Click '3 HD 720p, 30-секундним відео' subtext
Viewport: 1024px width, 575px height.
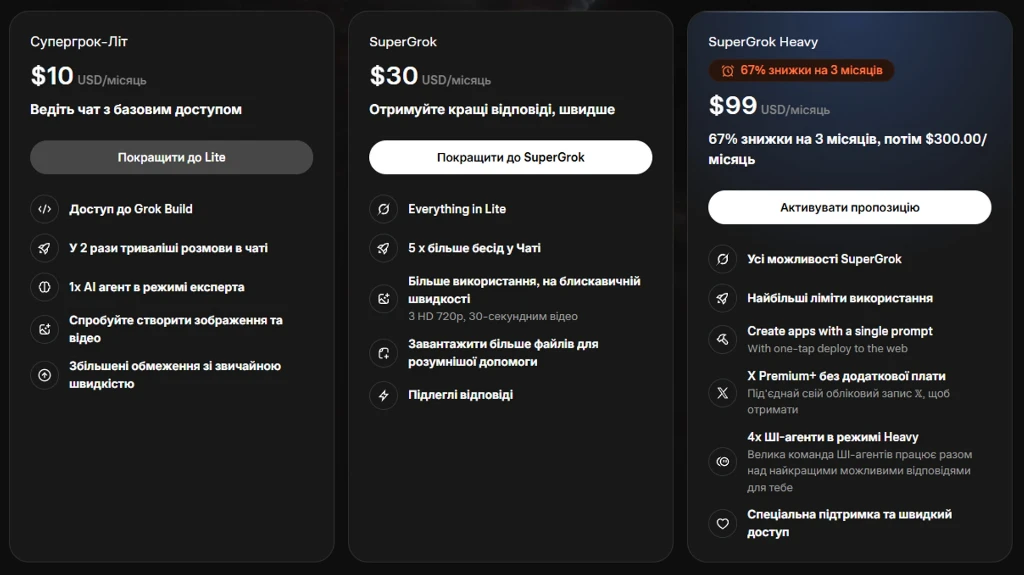[x=492, y=316]
